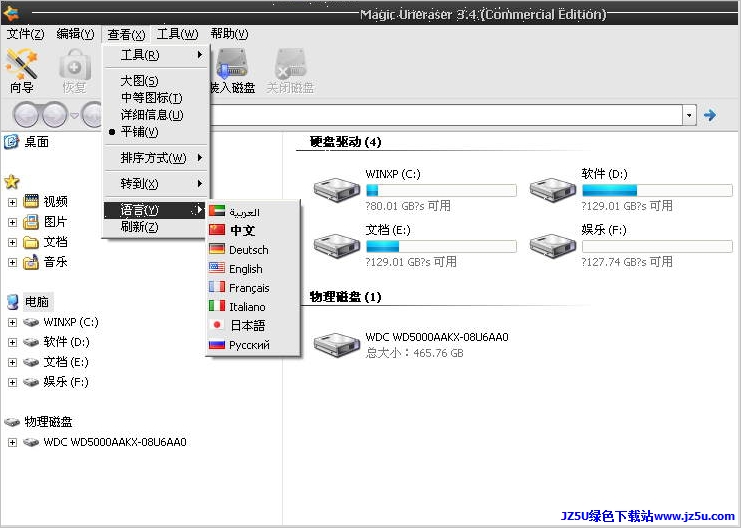This screenshot has width=741, height=528.
Task: Open the 娱乐 (F:) drive icon in main pane
Action: (552, 246)
